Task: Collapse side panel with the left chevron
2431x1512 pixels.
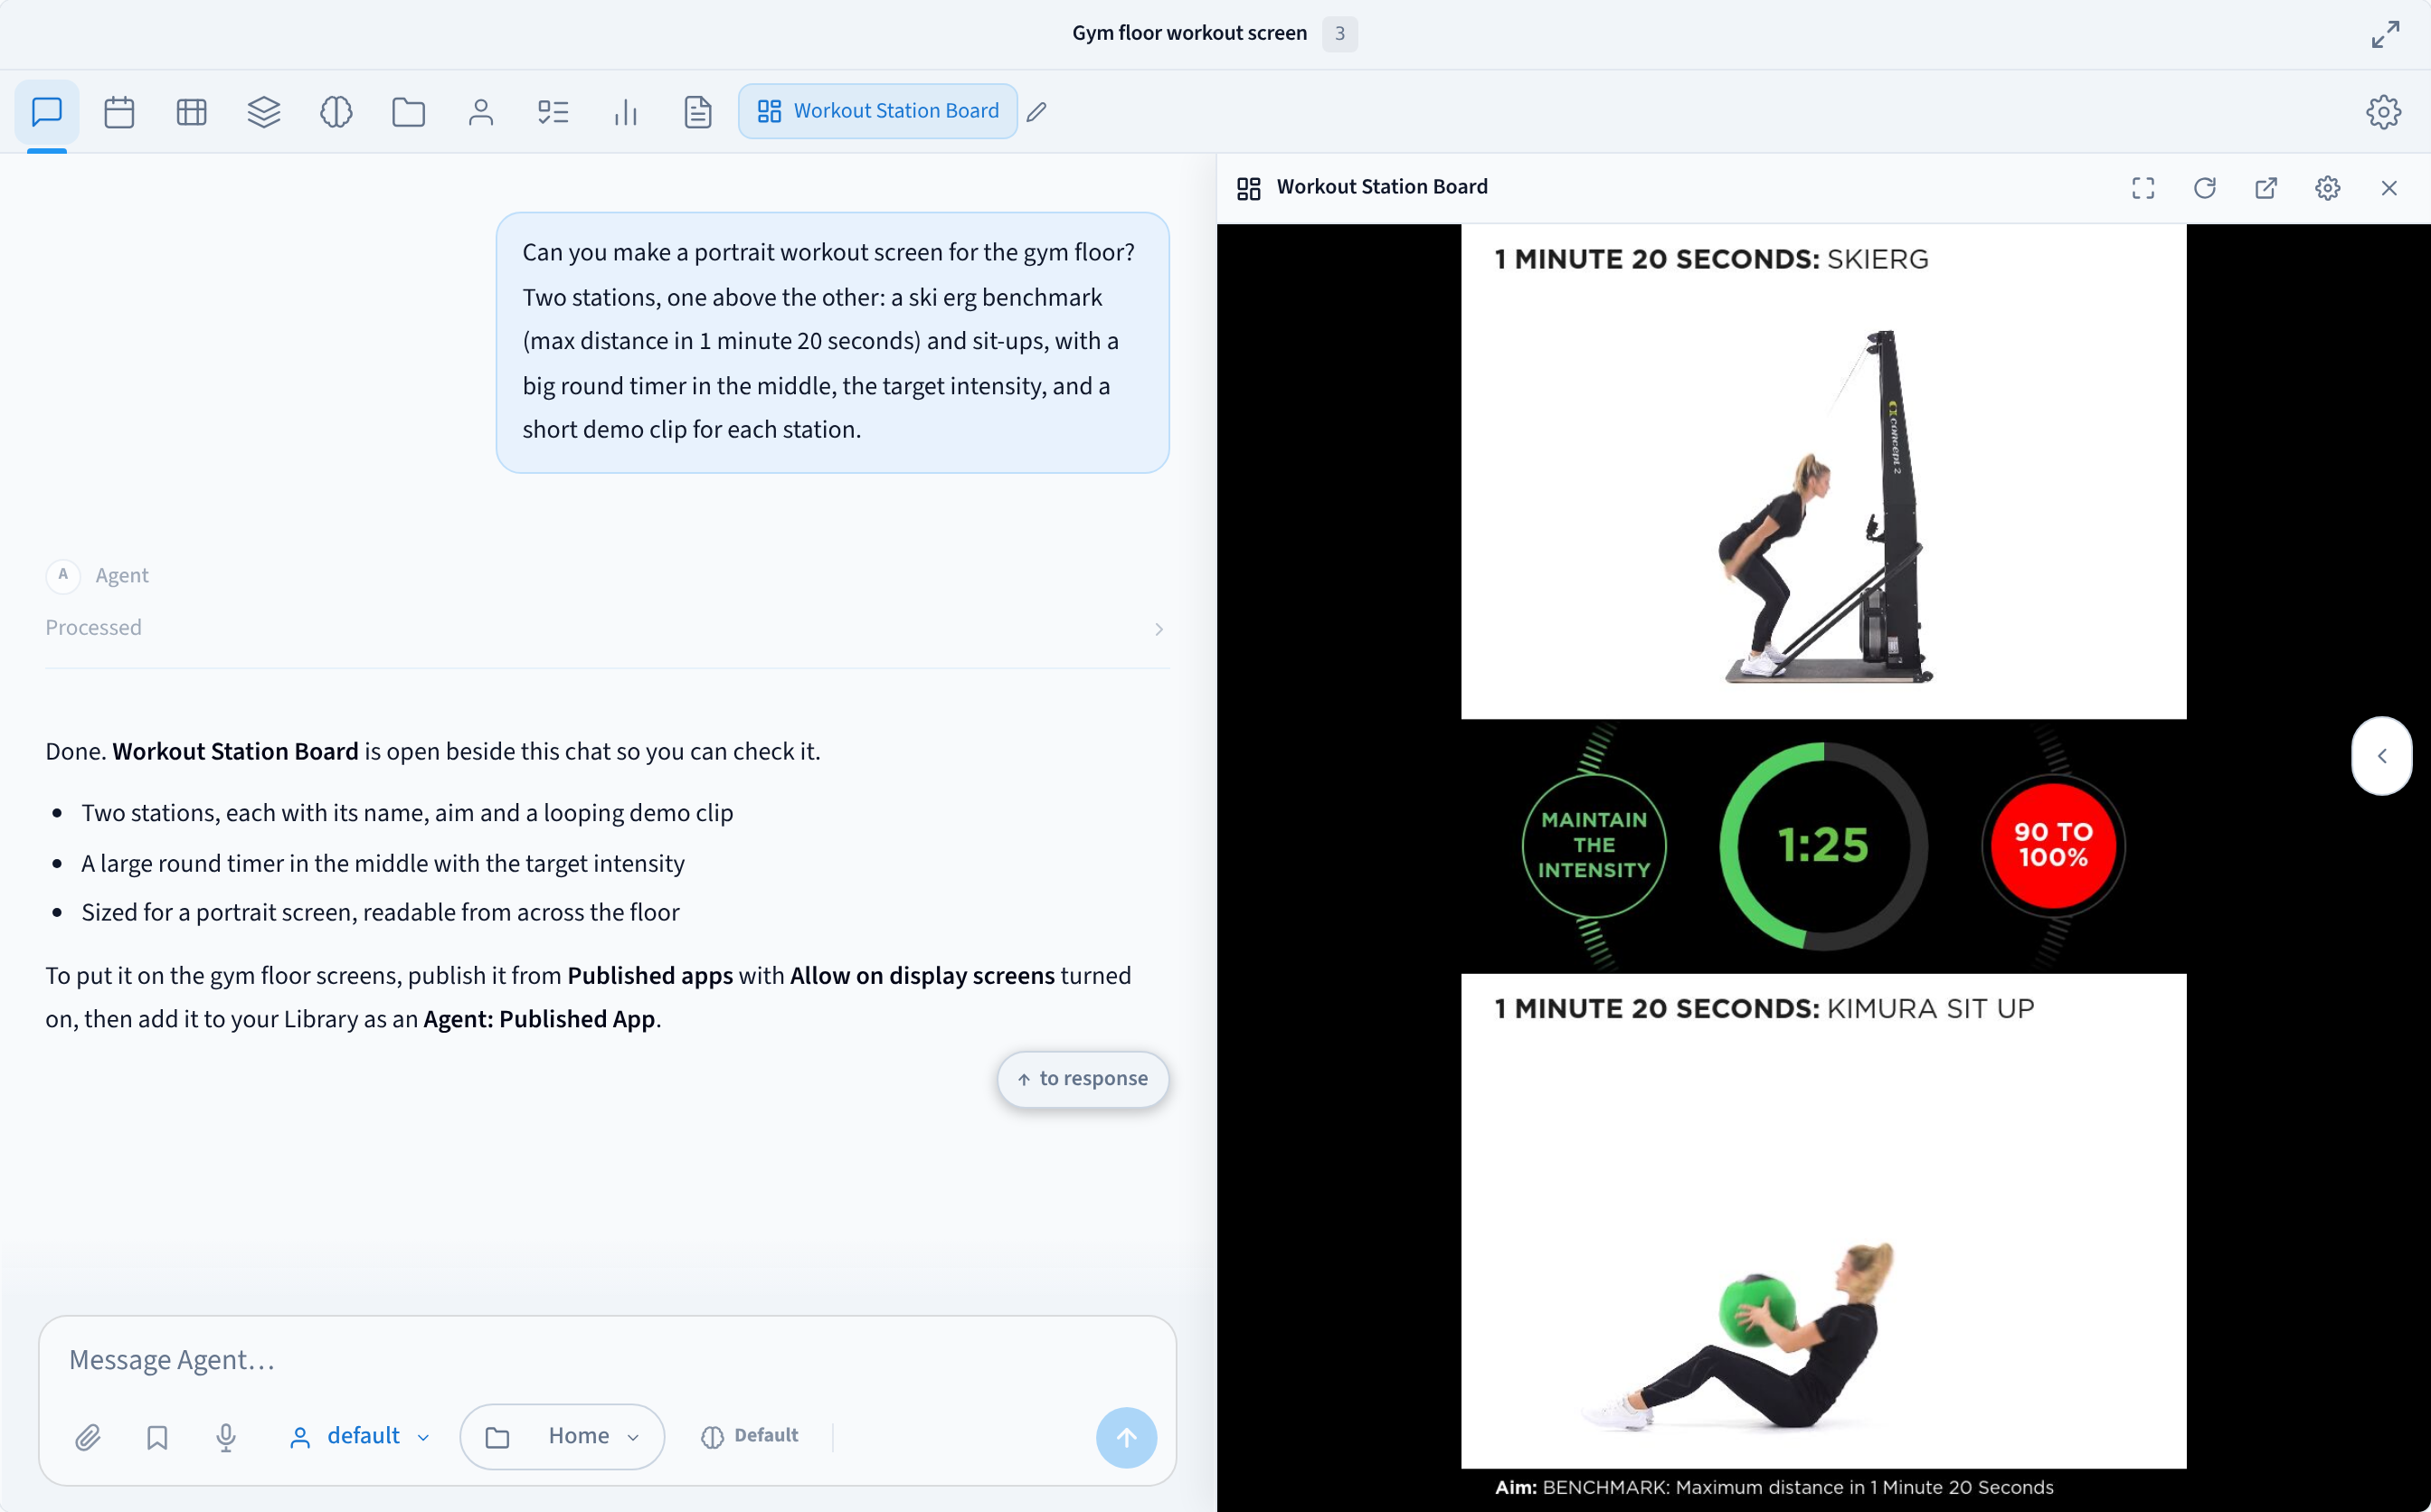Action: tap(2382, 756)
